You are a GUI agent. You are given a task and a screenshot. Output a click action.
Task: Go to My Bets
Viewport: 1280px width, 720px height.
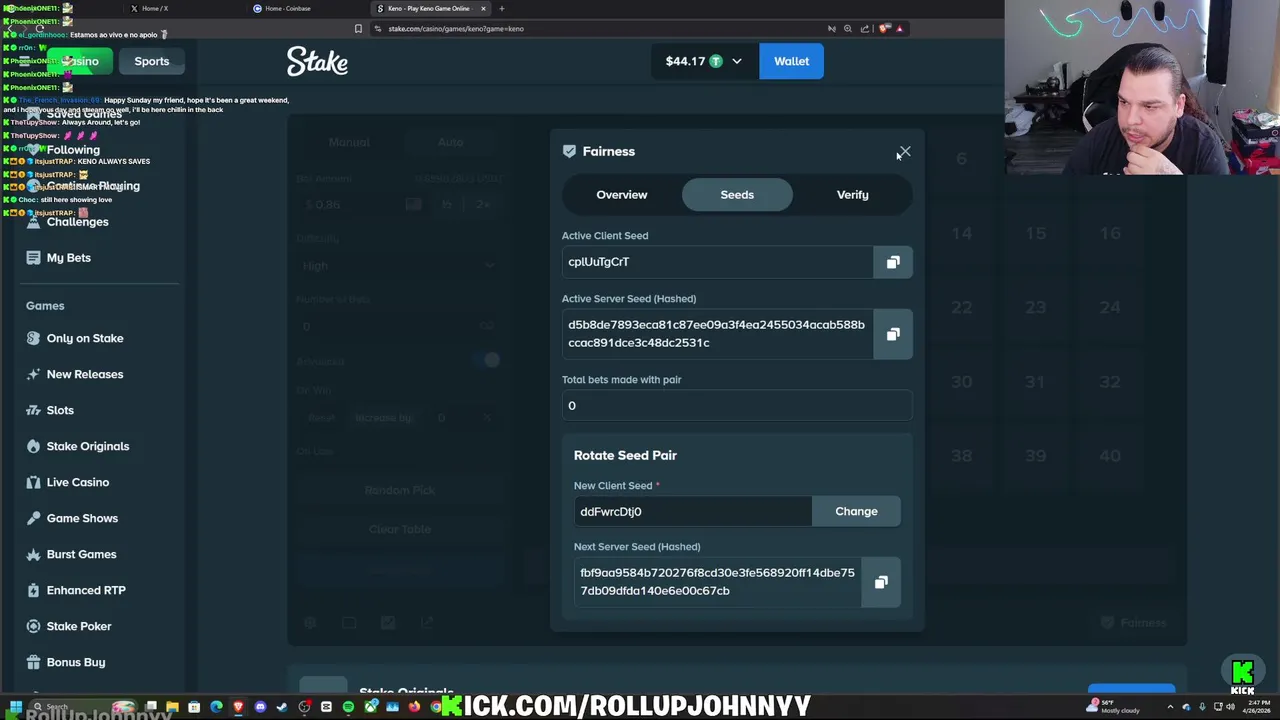[68, 258]
